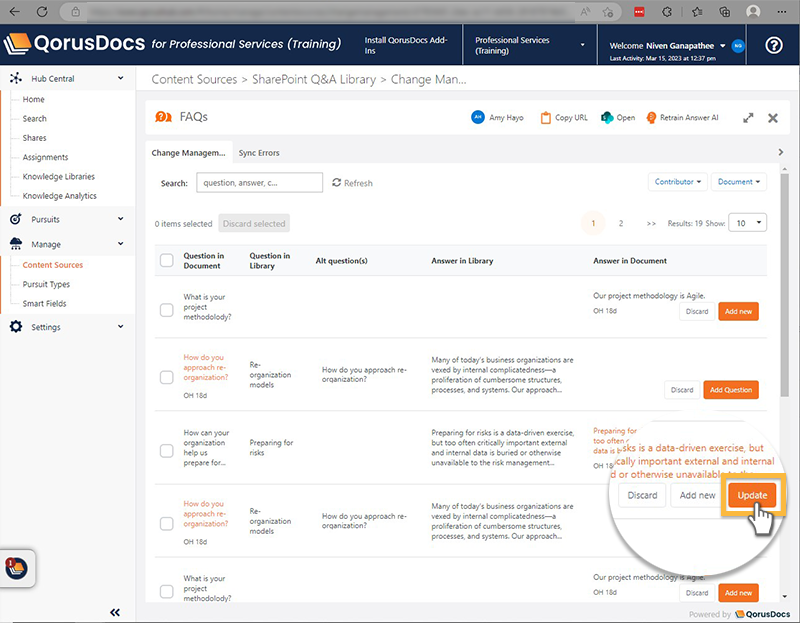The height and width of the screenshot is (623, 800).
Task: Change the Show results-per-page dropdown
Action: 747,223
